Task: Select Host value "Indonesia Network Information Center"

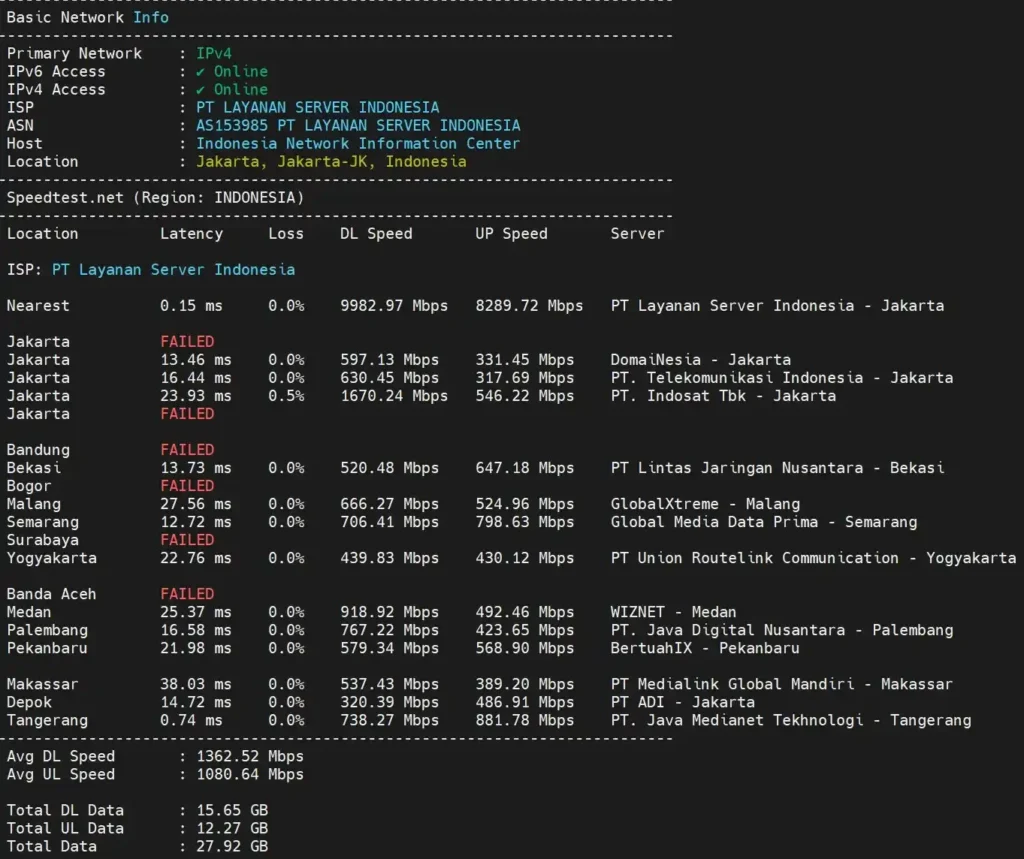Action: (x=358, y=144)
